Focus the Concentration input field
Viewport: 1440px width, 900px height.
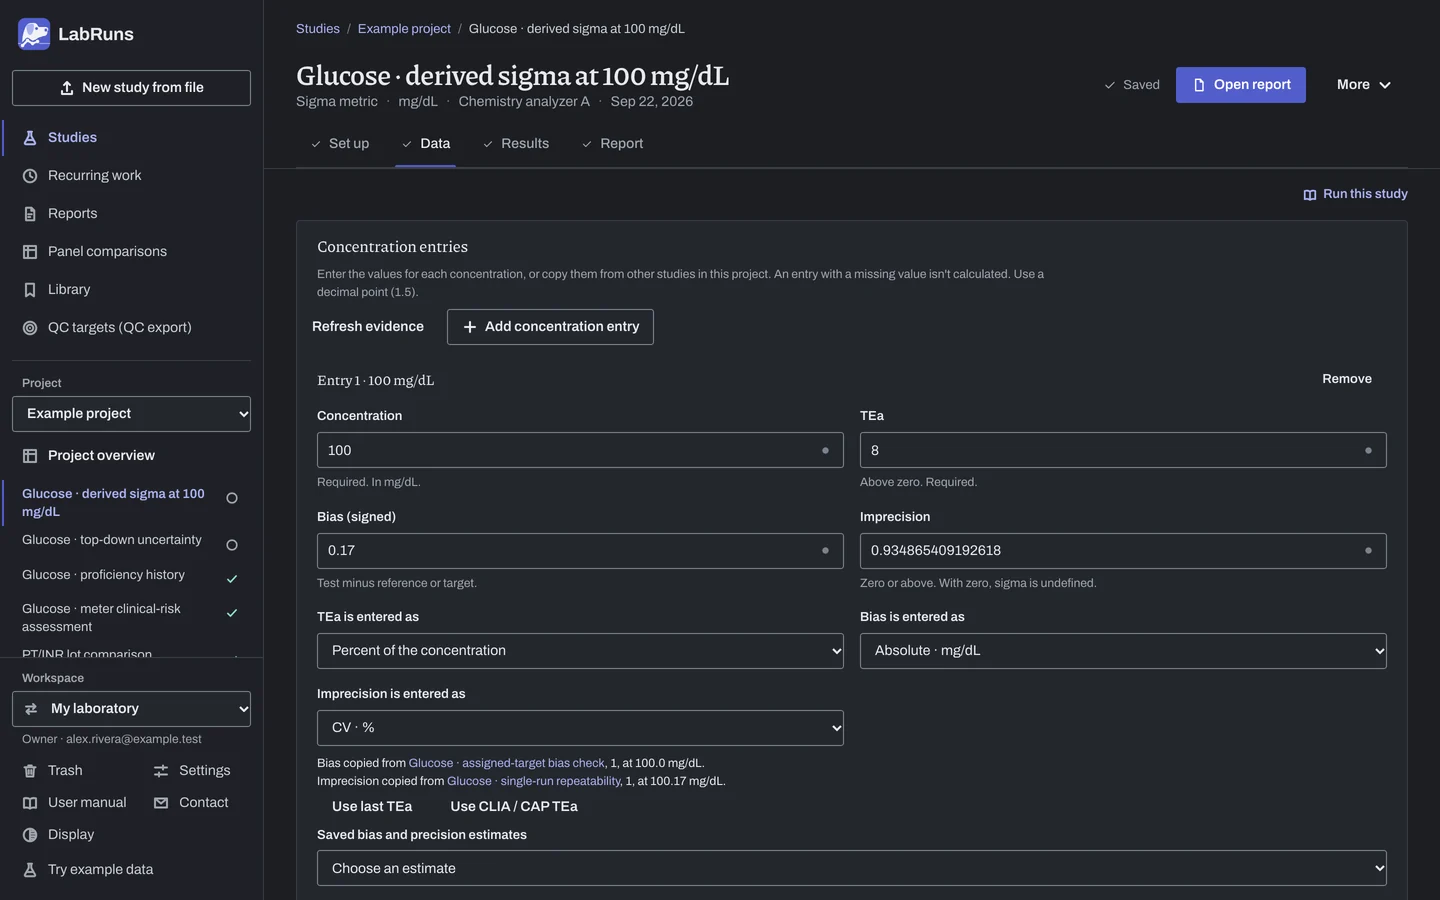point(580,450)
